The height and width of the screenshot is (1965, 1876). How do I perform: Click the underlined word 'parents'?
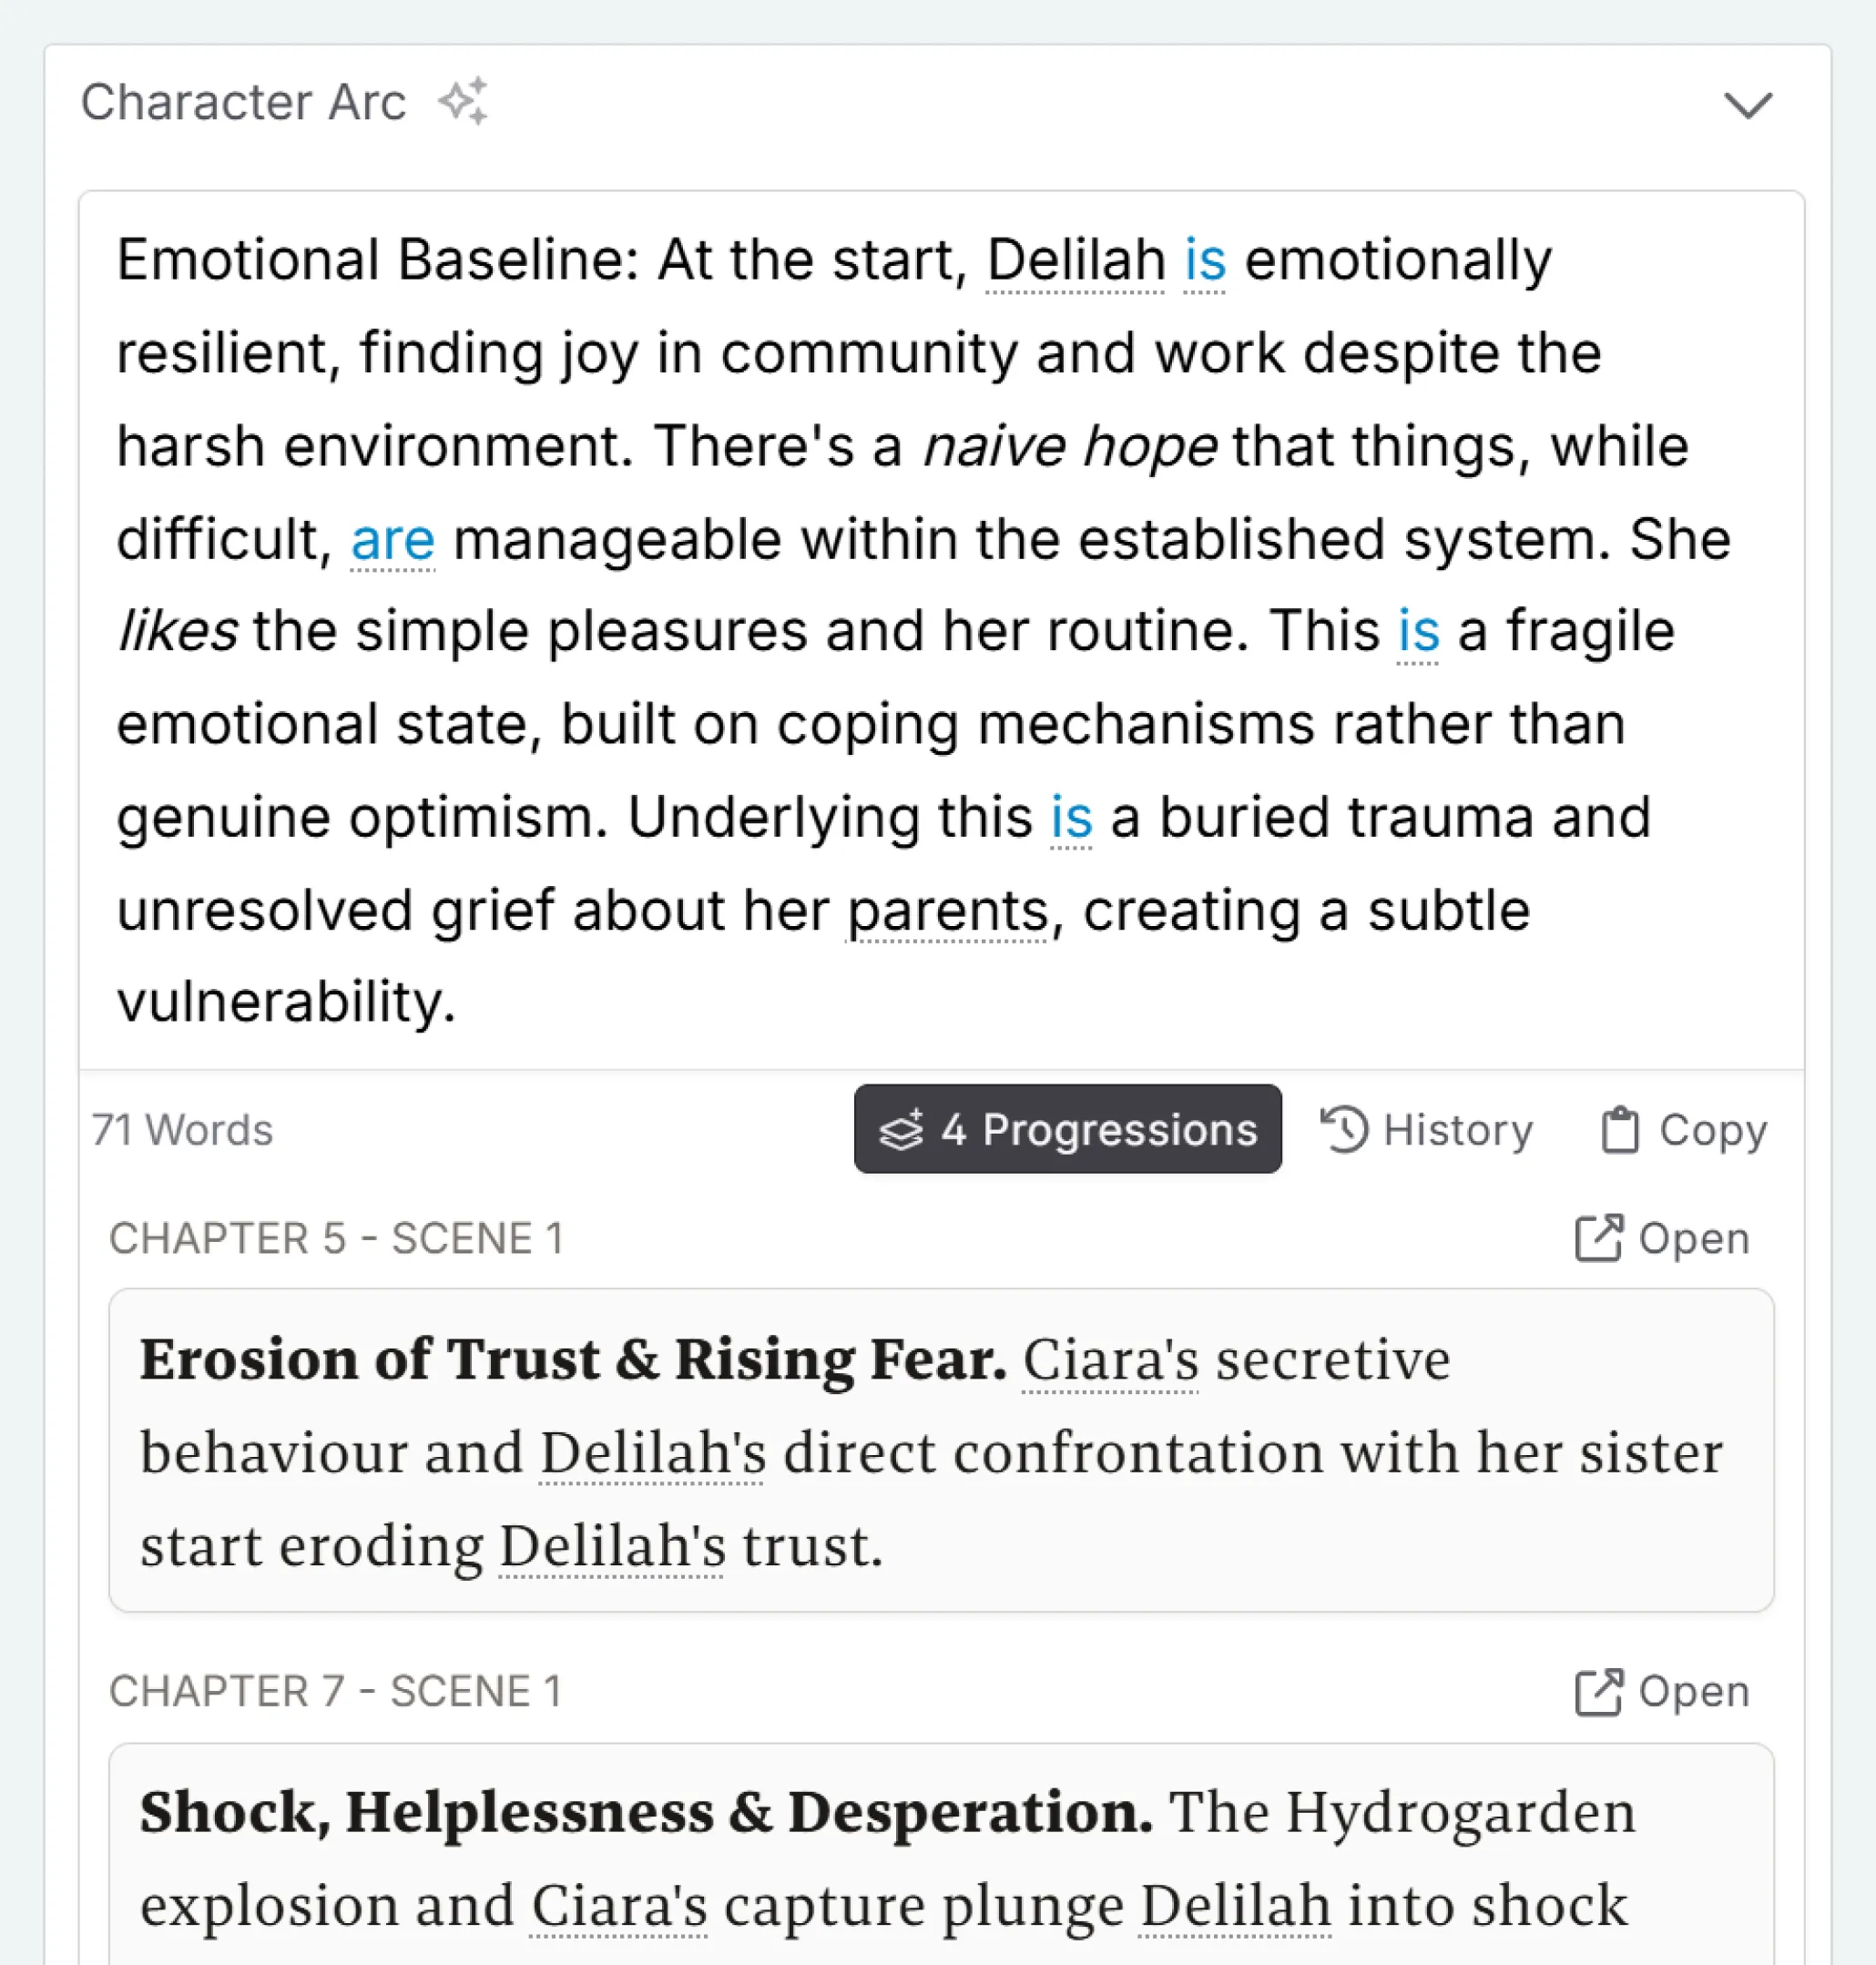pyautogui.click(x=947, y=910)
